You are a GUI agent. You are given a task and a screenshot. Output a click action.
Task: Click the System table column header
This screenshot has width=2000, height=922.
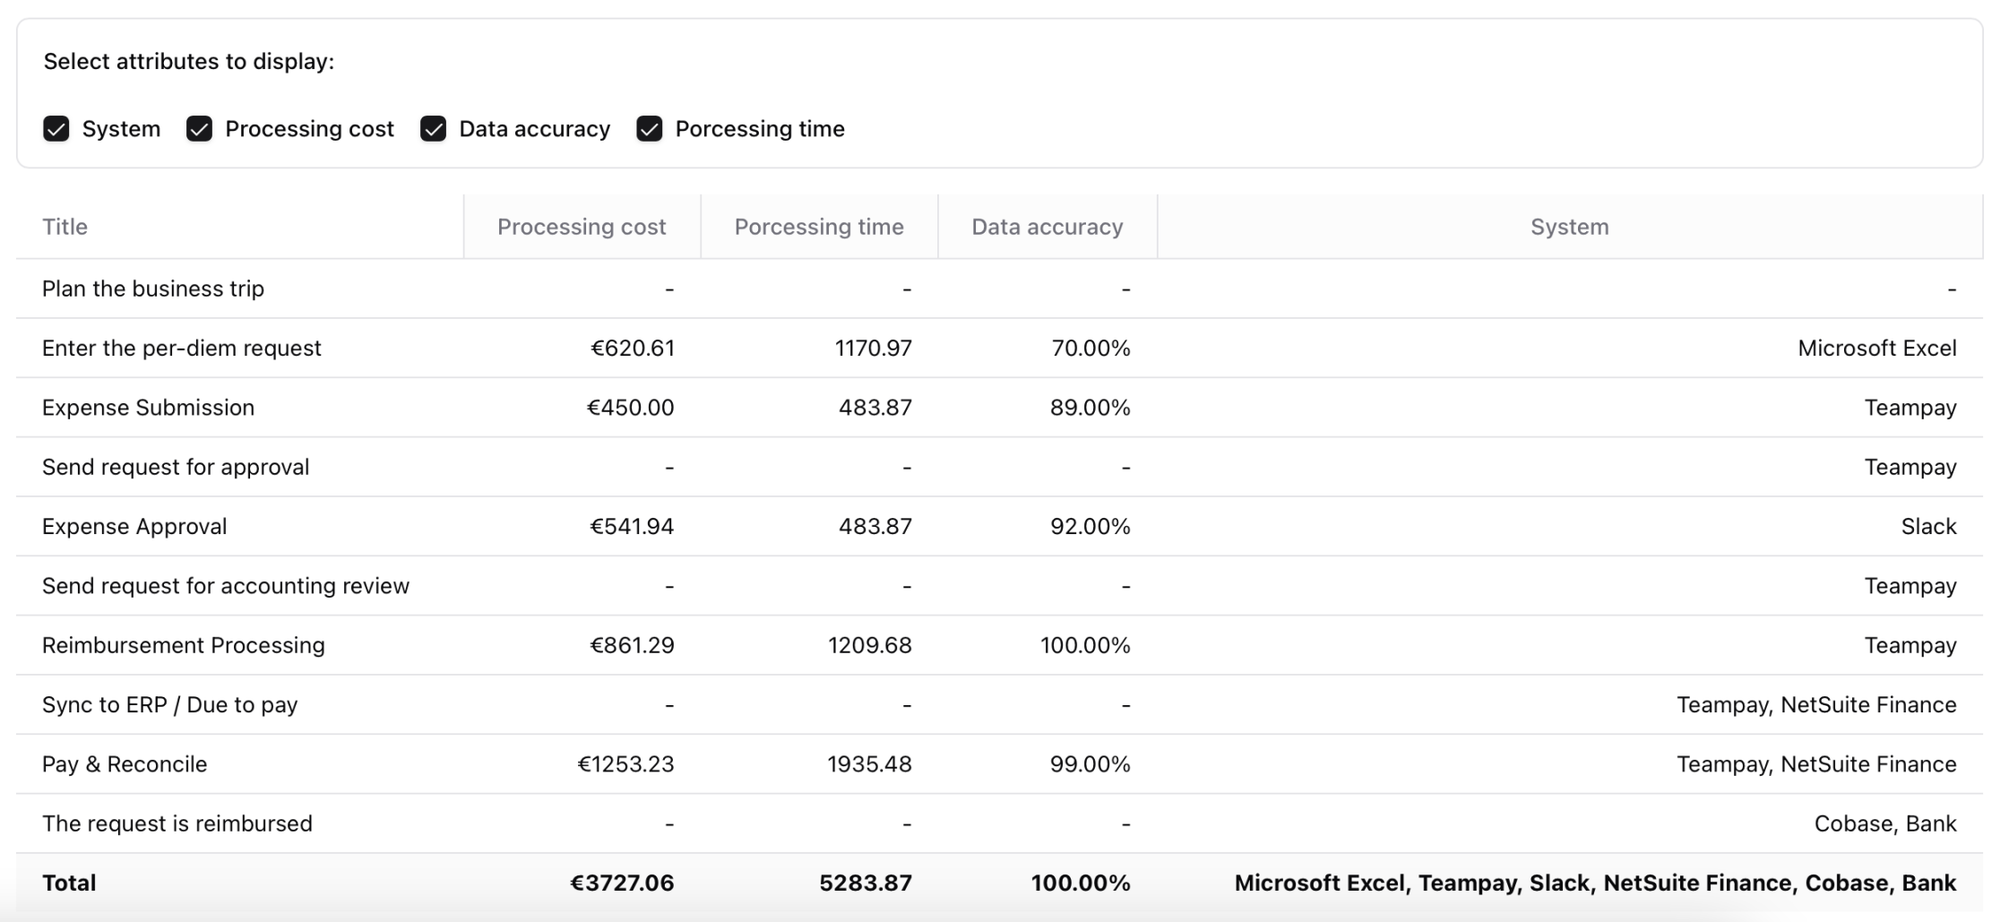1569,227
